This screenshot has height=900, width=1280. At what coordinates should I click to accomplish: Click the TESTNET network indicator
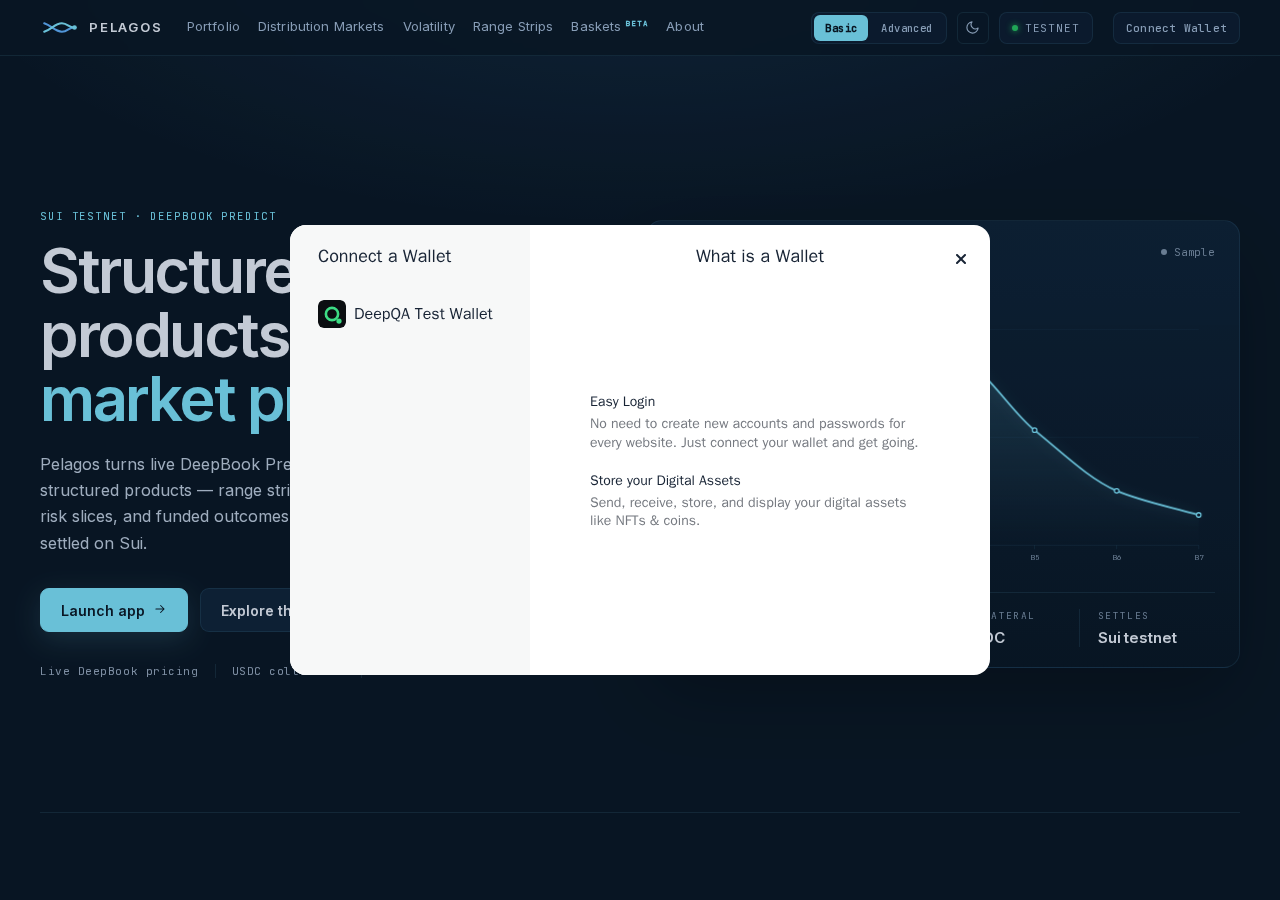1046,28
